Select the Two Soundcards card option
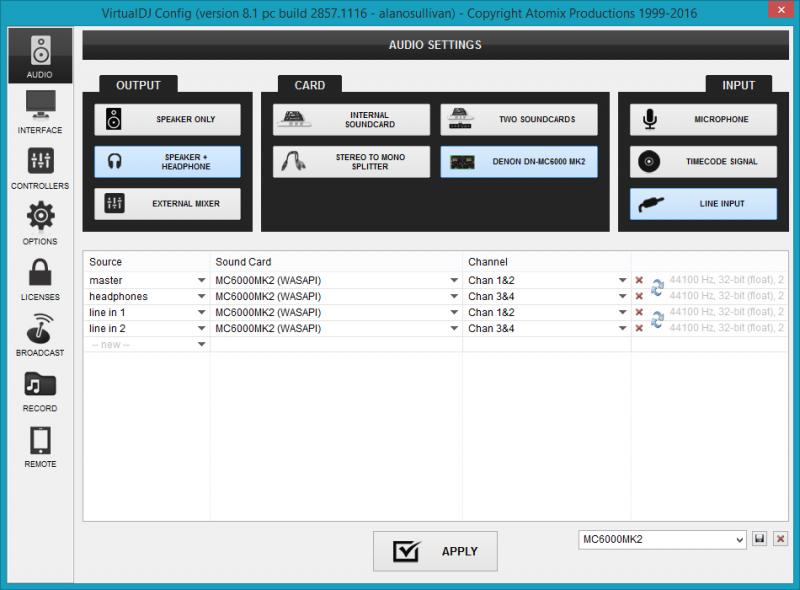The width and height of the screenshot is (800, 590). (519, 120)
